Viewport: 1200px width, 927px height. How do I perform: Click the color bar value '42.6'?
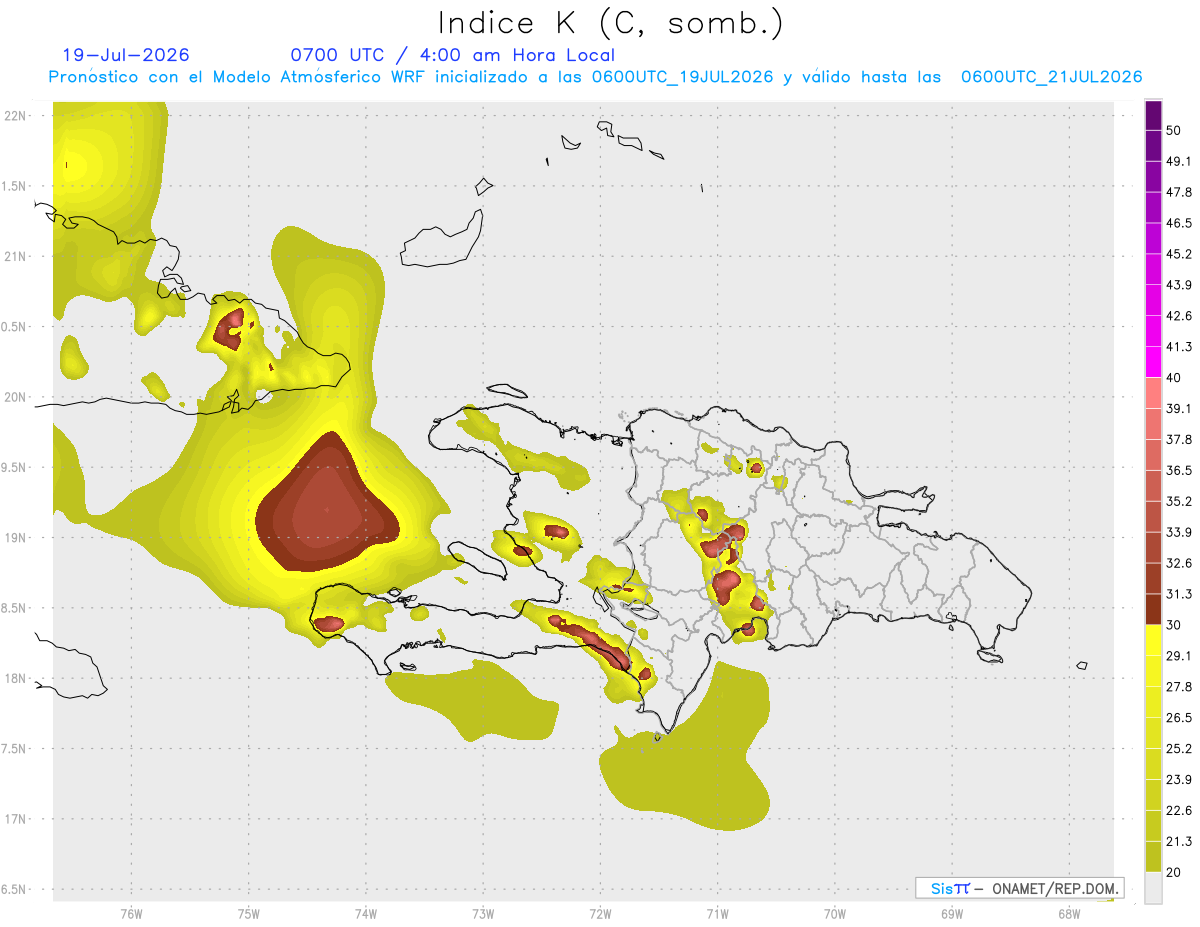[1179, 316]
